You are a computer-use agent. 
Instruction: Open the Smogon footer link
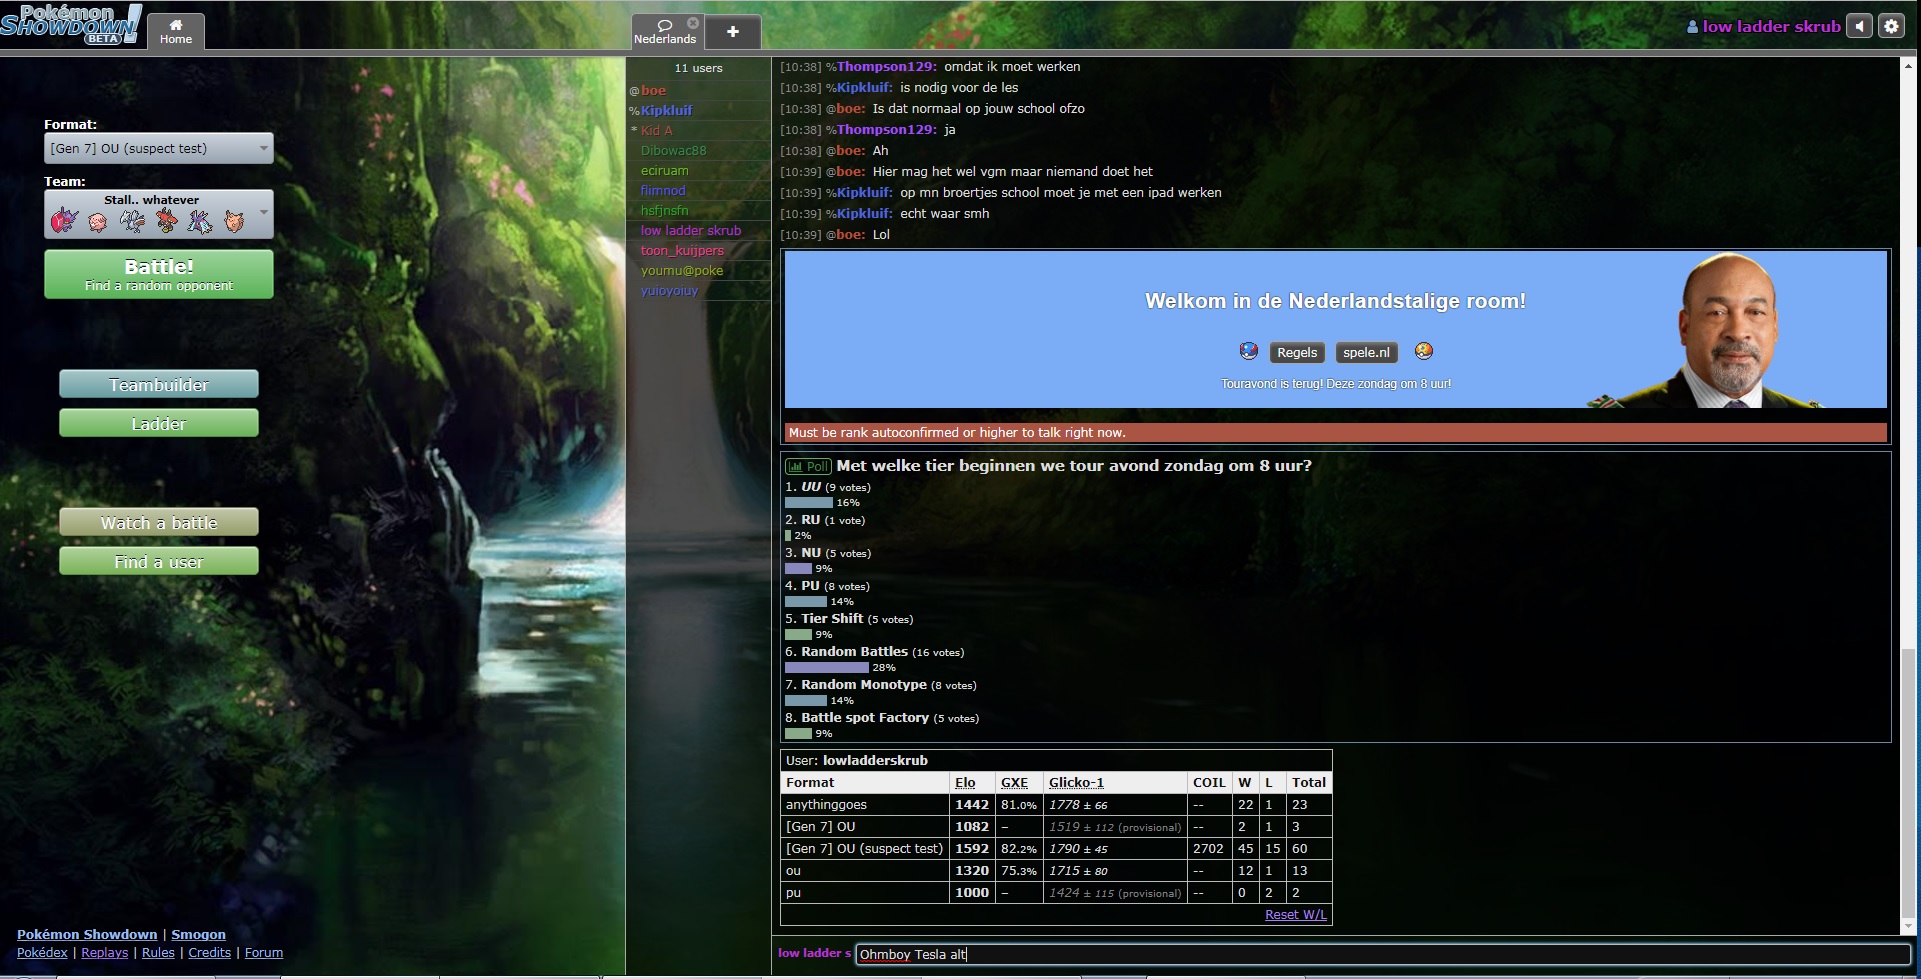coord(198,934)
